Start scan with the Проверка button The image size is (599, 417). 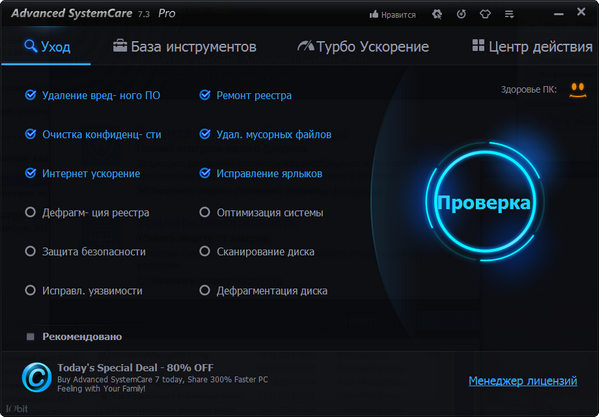click(x=484, y=202)
